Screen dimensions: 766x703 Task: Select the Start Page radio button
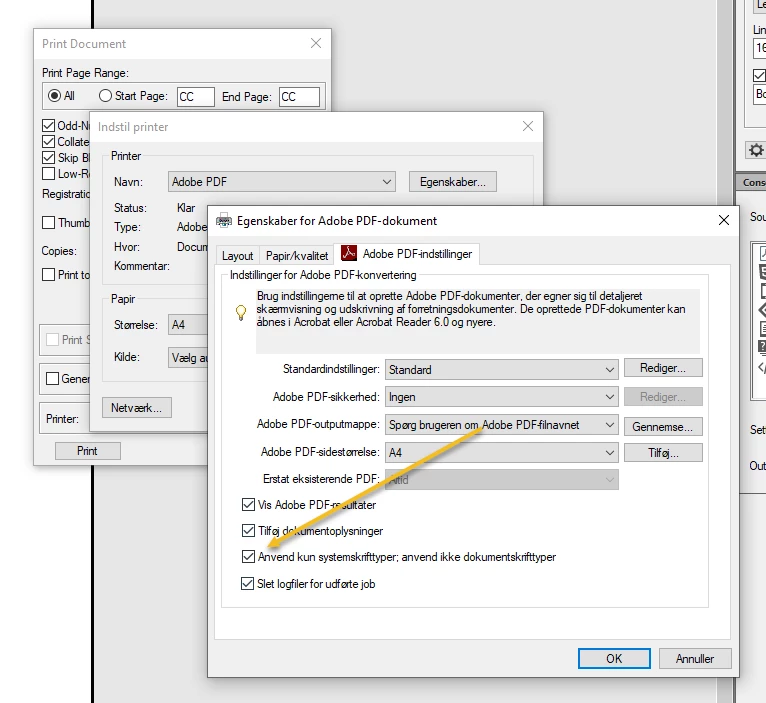(105, 95)
